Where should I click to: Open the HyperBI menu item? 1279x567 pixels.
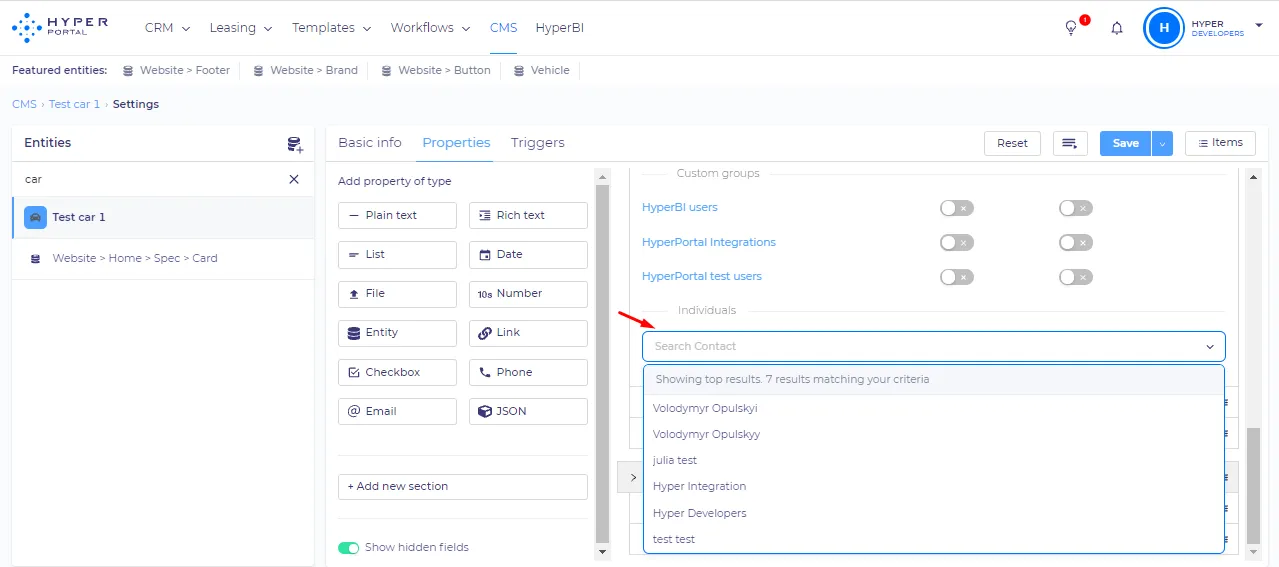[560, 28]
